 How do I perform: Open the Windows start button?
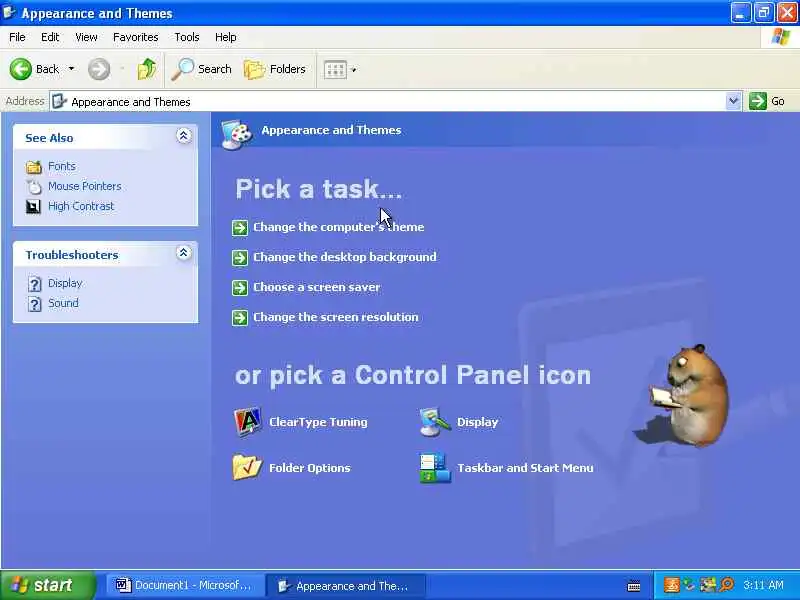pos(47,585)
